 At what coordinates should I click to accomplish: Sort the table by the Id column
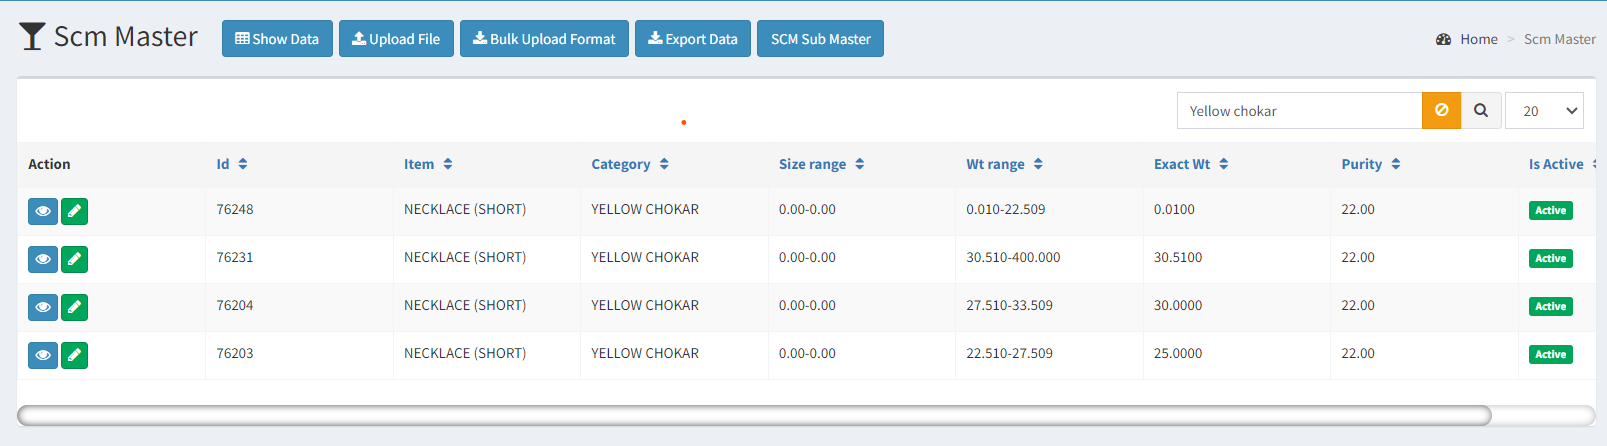click(232, 164)
